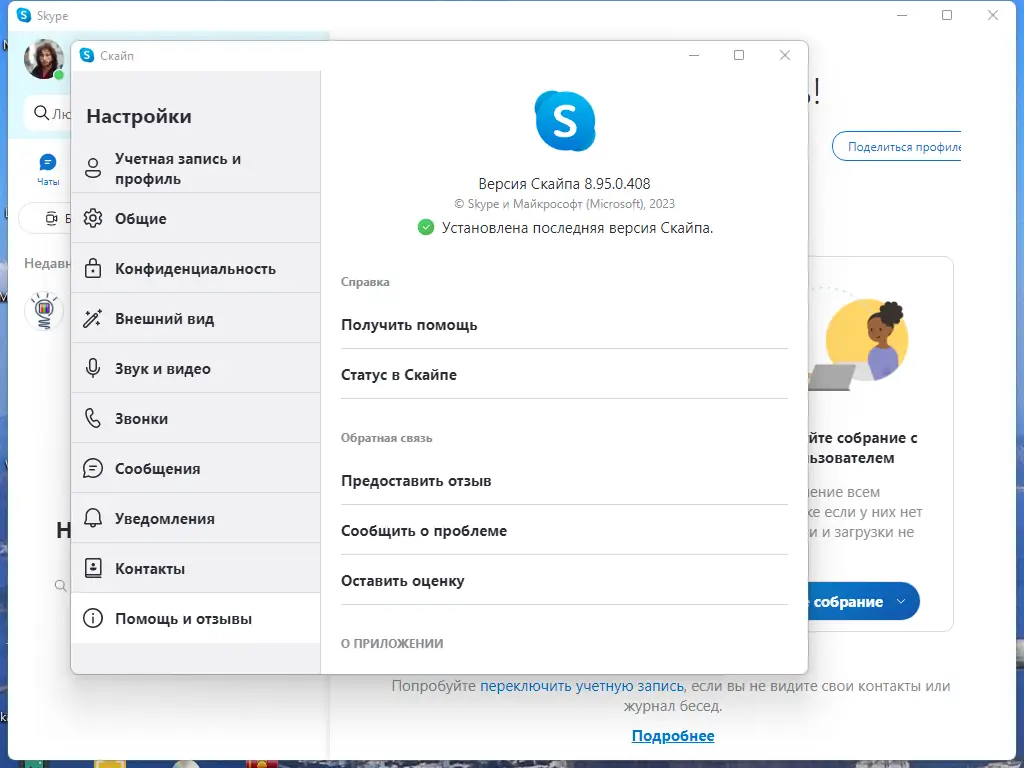Click the magnifier icon in the main window search box
The height and width of the screenshot is (768, 1024).
tap(41, 113)
